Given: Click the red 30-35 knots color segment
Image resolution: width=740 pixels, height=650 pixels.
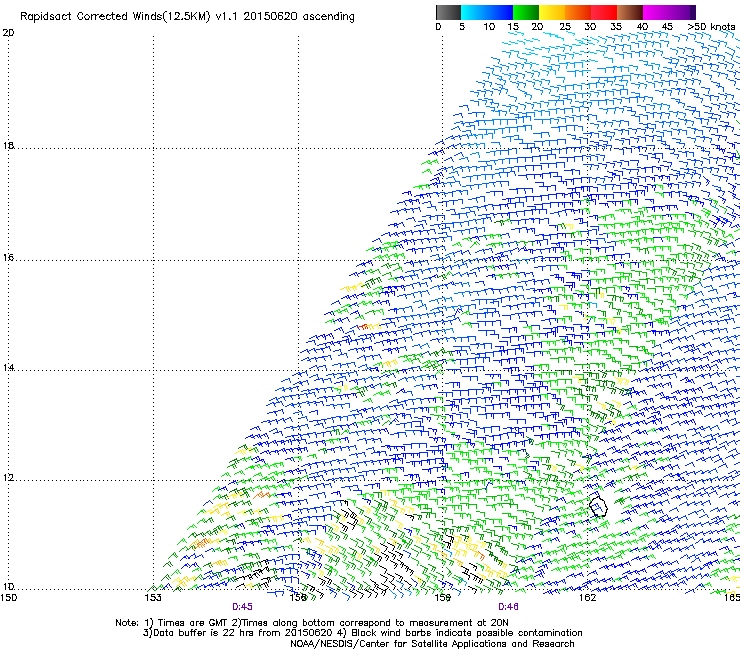Looking at the screenshot, I should (604, 12).
